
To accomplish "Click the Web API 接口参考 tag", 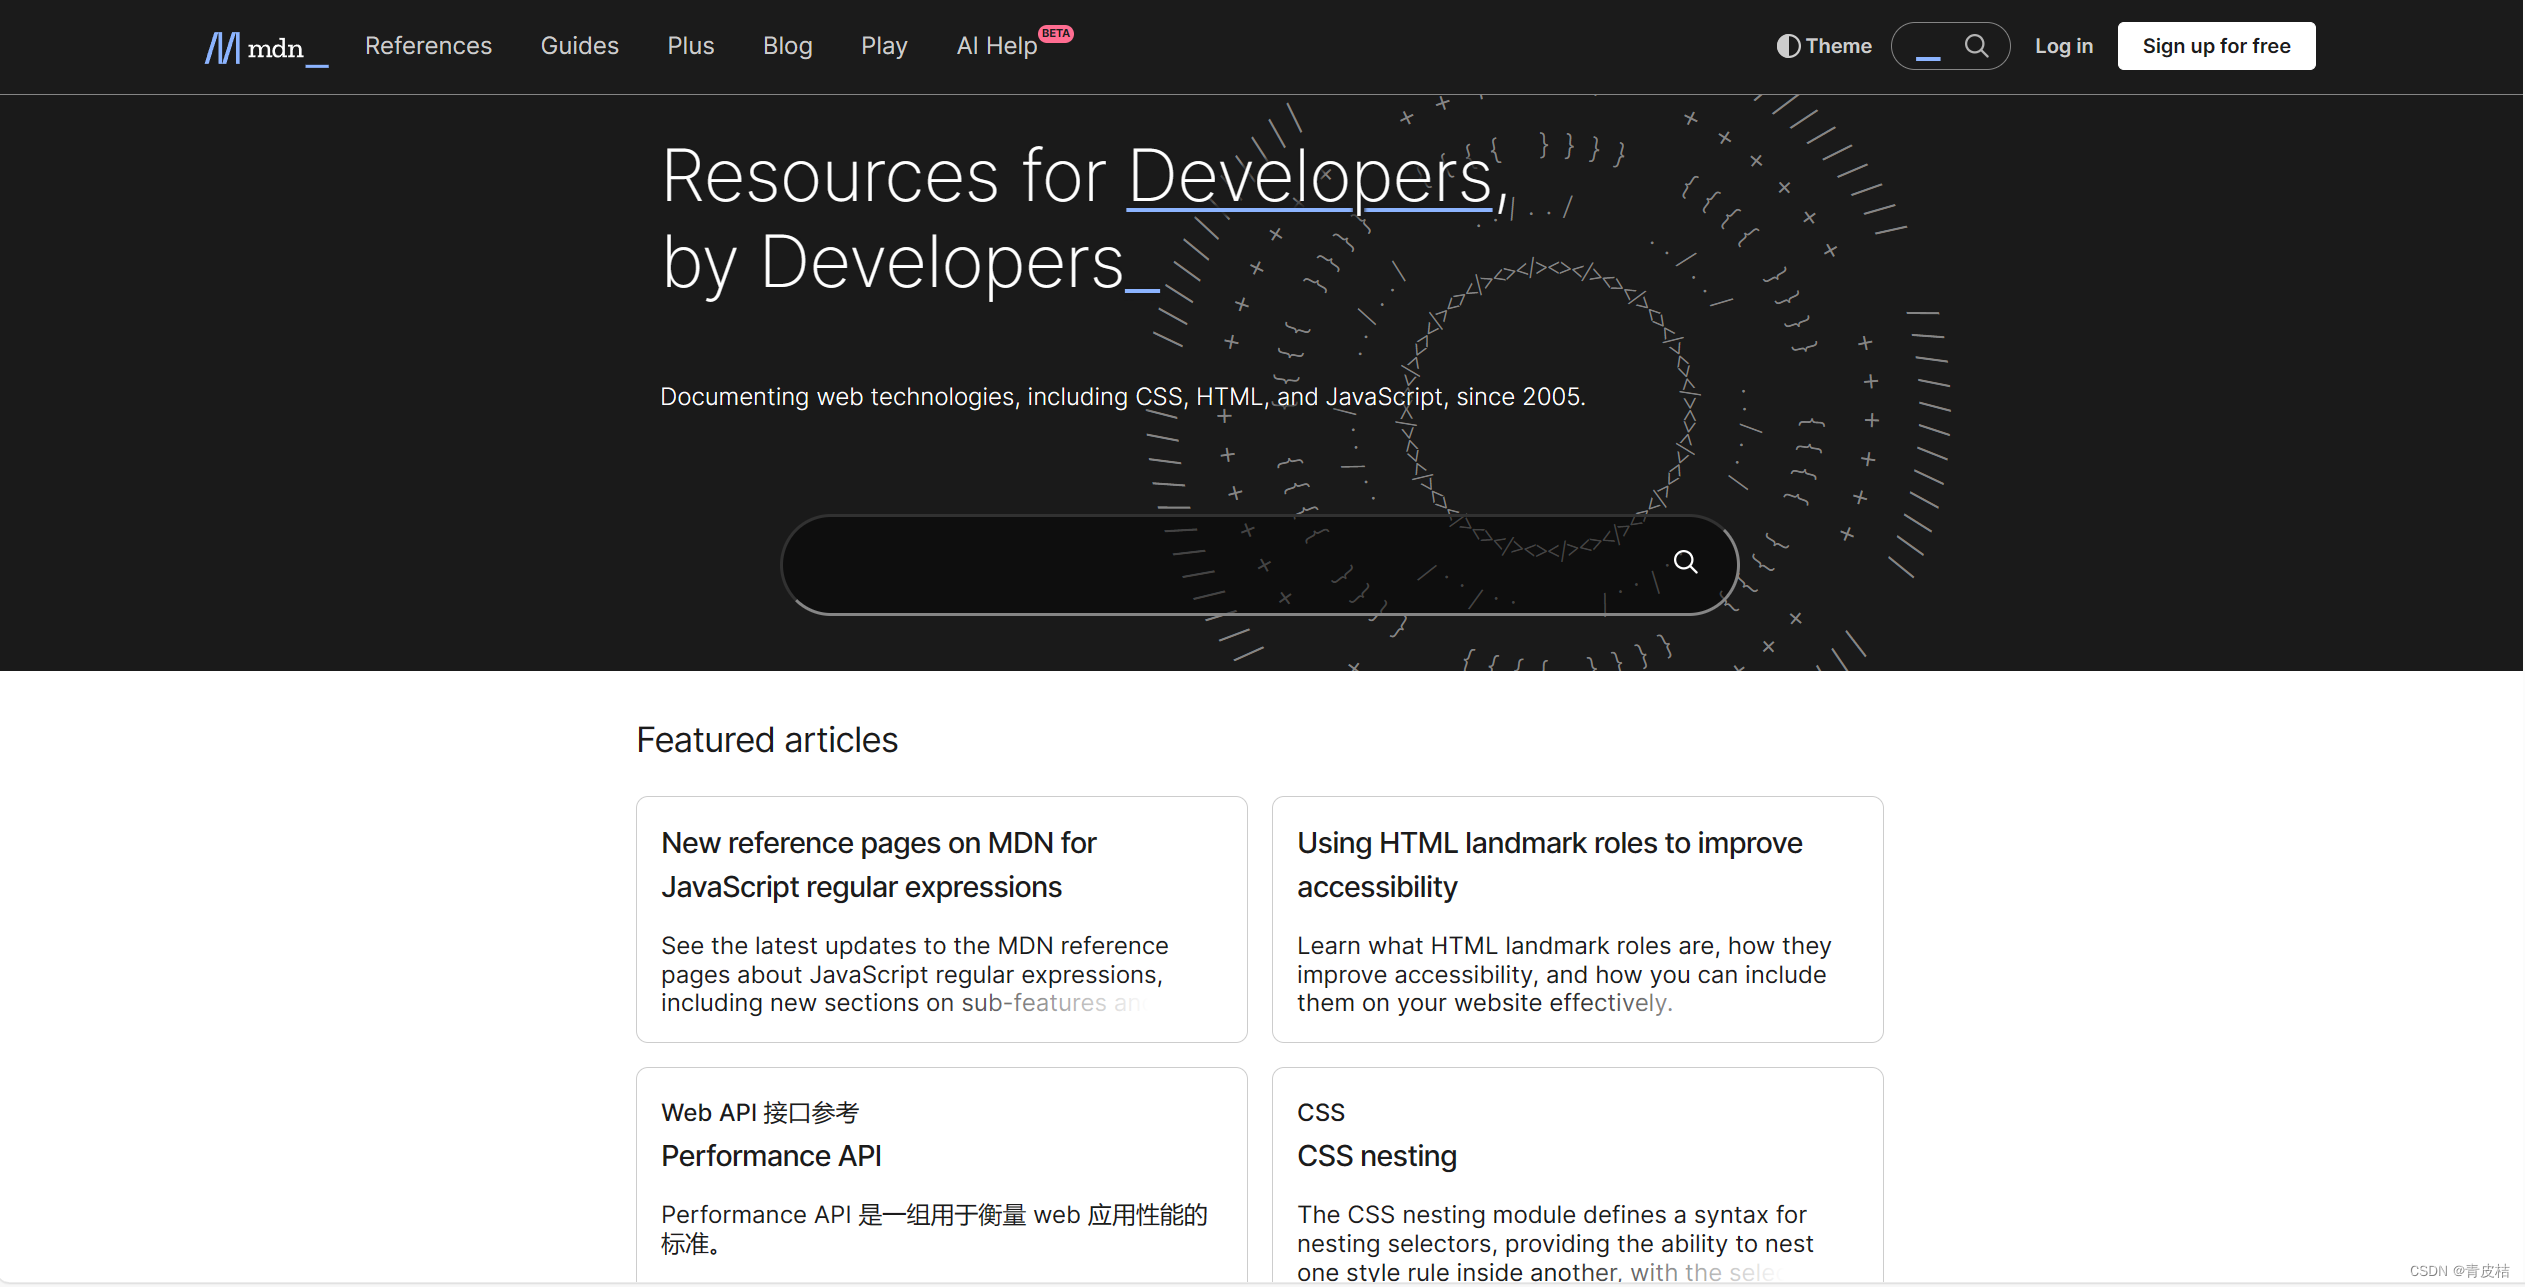I will coord(760,1112).
